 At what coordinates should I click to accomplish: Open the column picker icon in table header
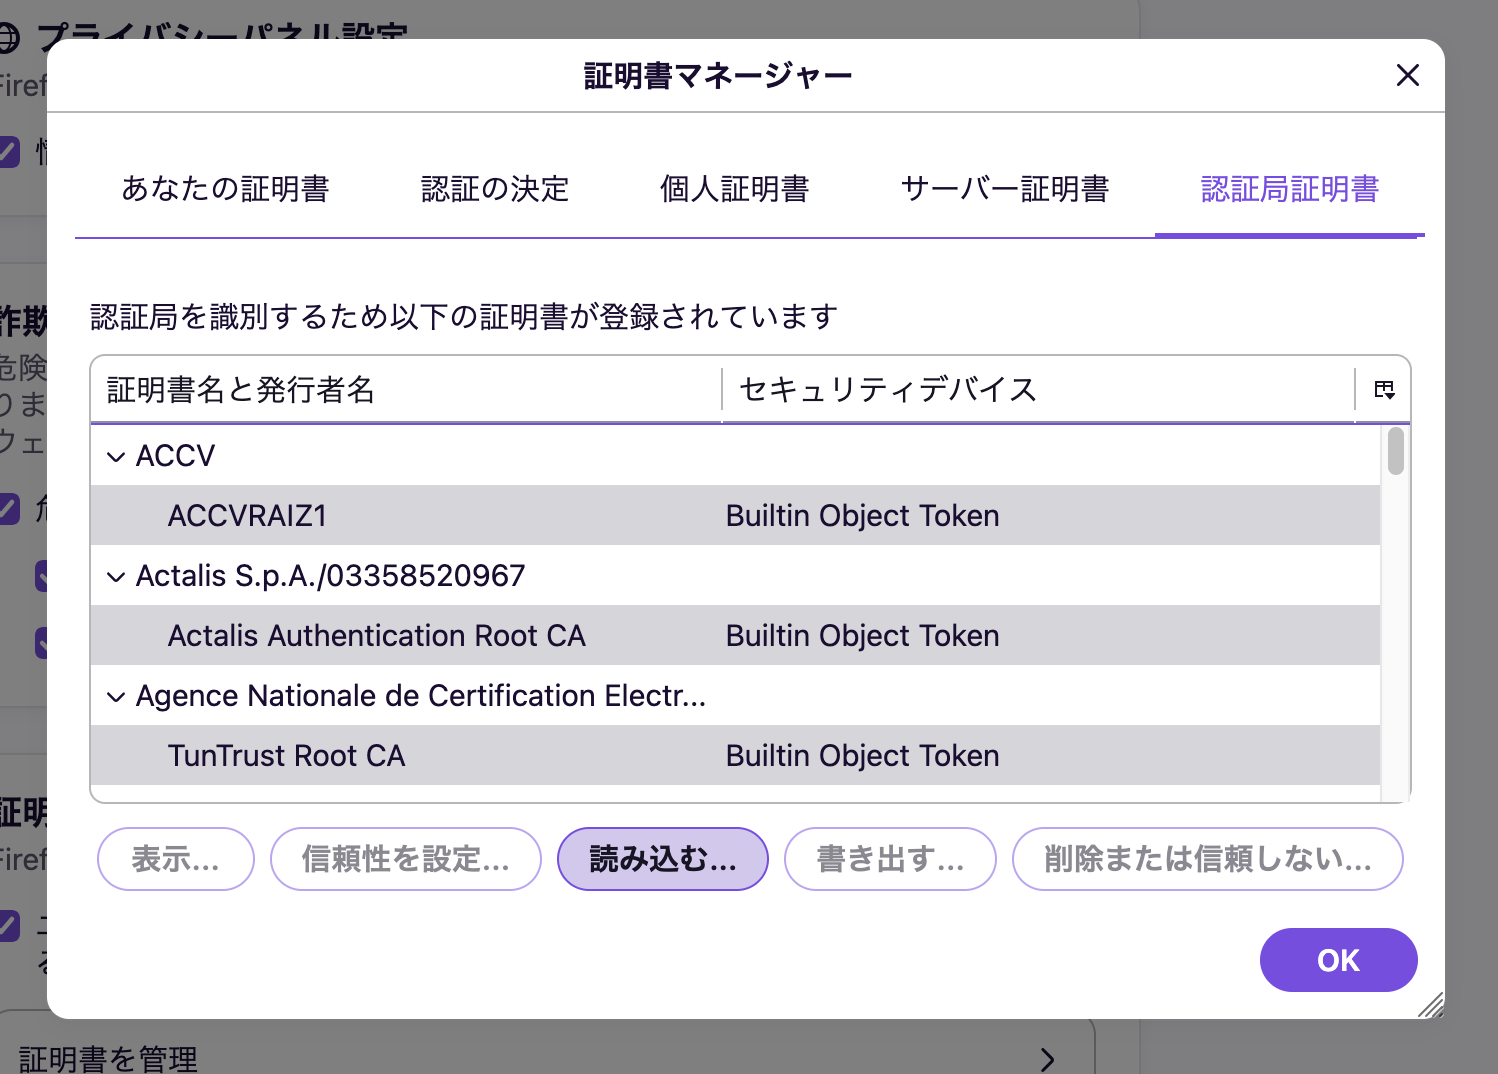(x=1384, y=390)
